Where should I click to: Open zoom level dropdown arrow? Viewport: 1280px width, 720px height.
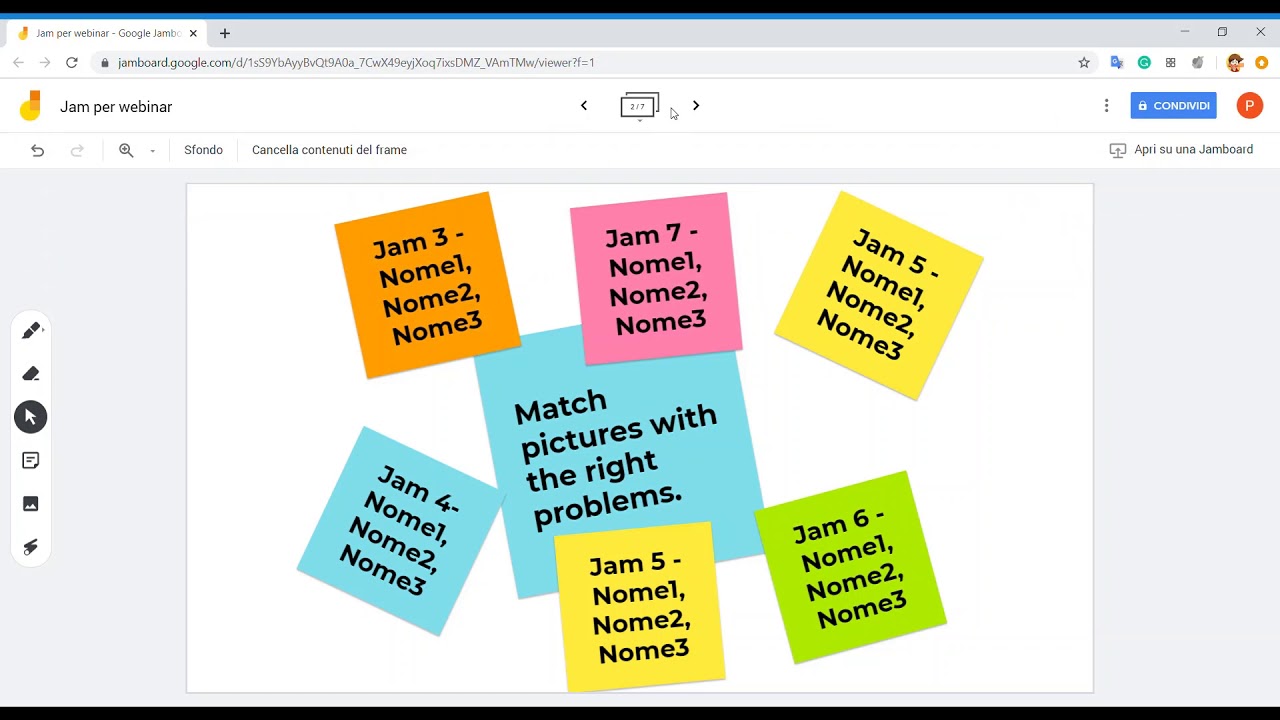click(153, 151)
